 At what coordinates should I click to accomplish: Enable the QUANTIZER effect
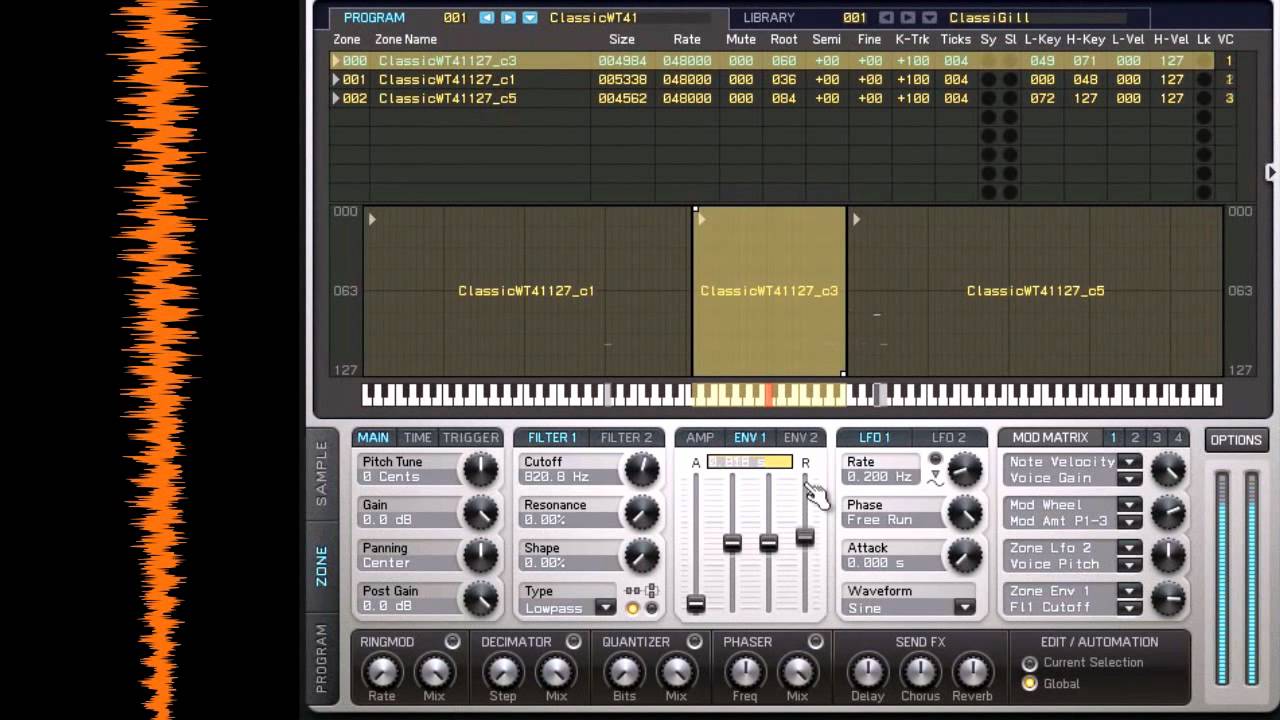pyautogui.click(x=695, y=641)
